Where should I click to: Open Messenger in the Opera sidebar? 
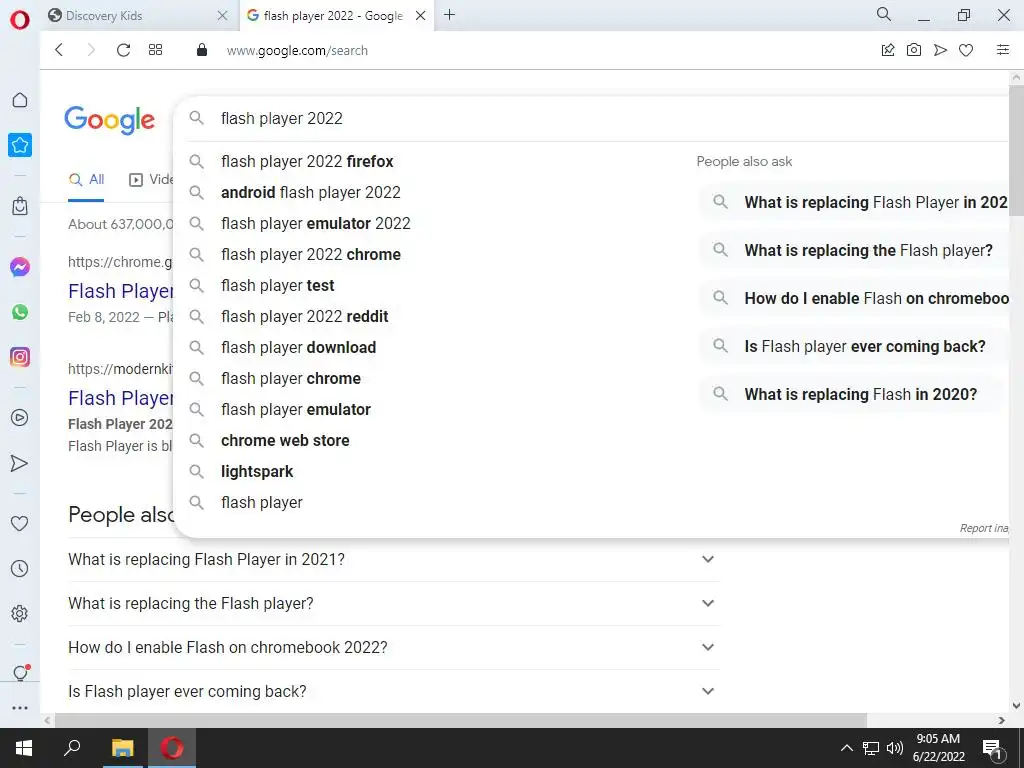point(20,267)
